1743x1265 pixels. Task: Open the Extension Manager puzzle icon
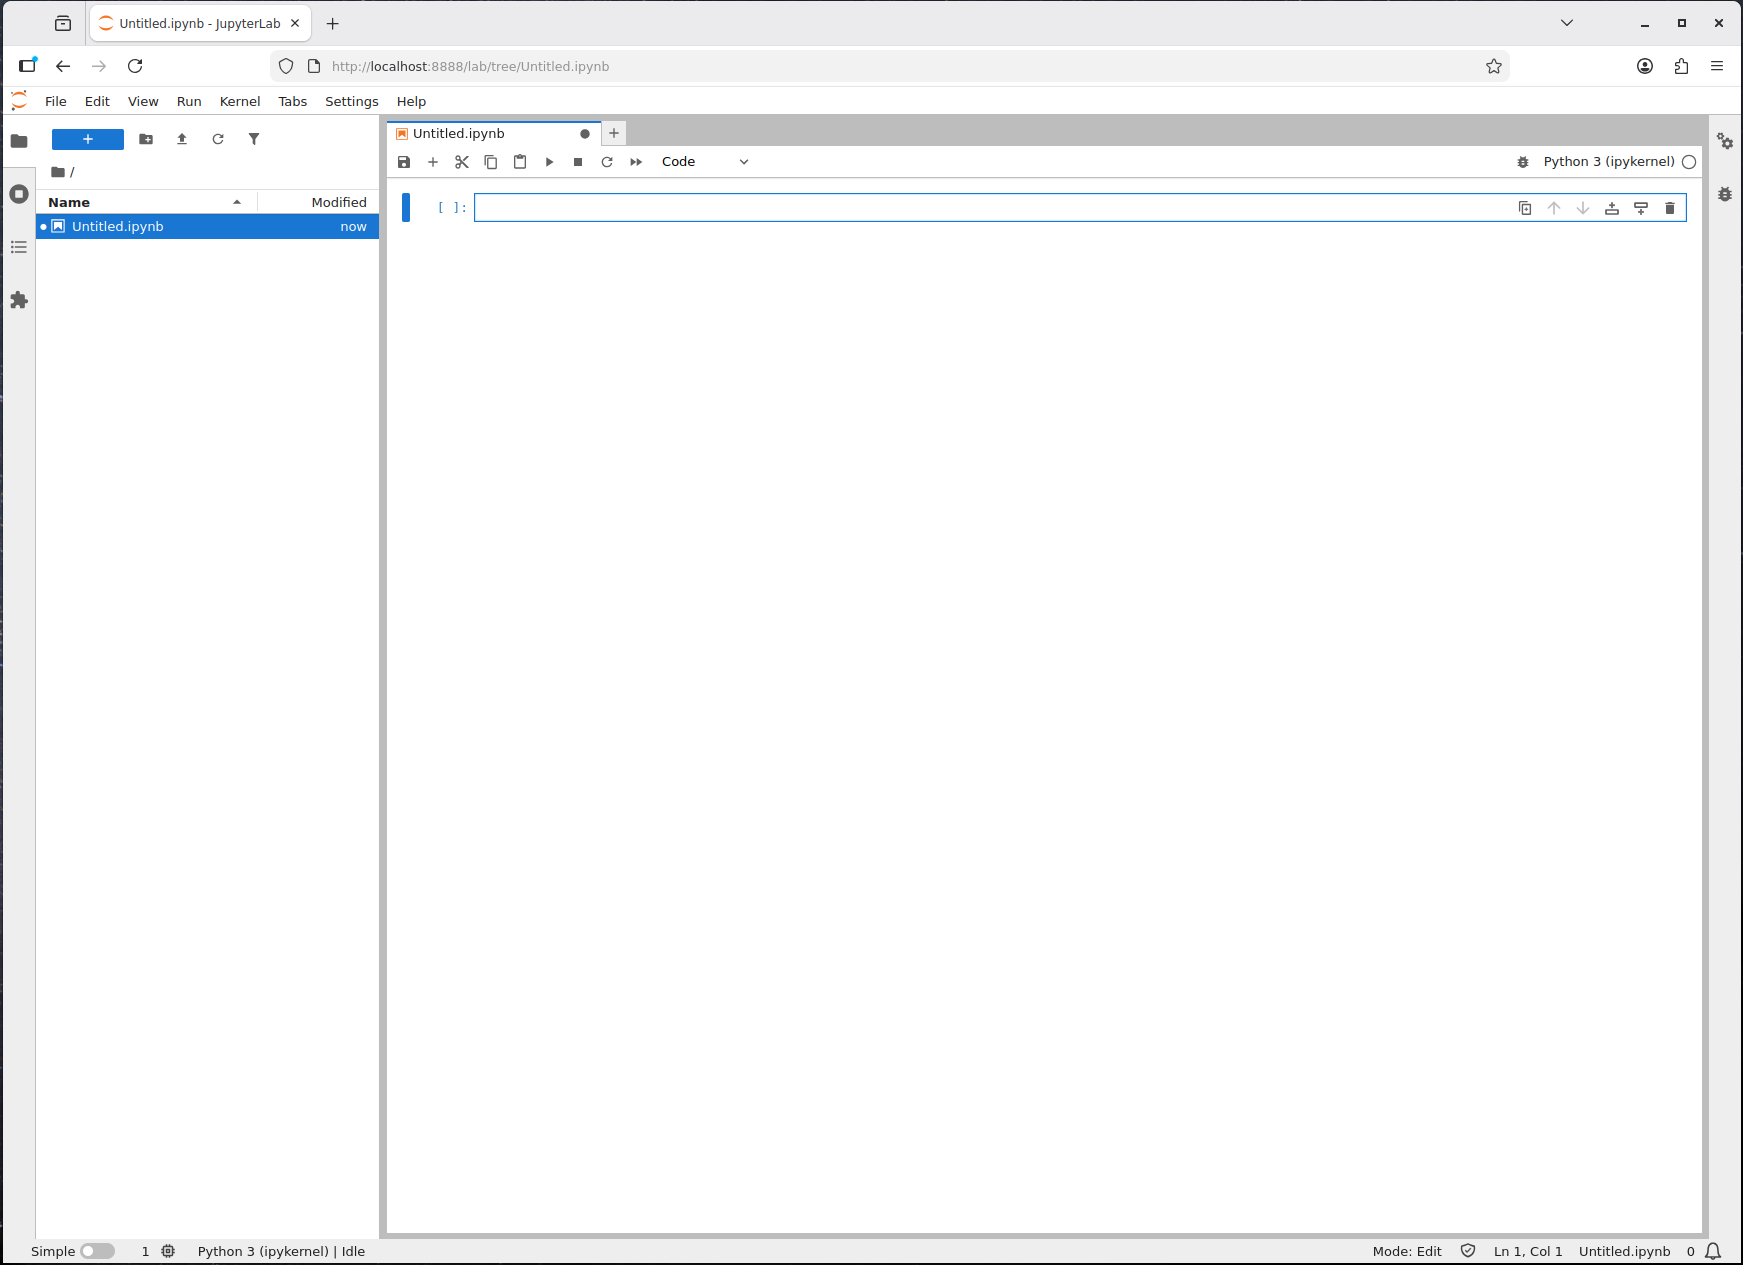pos(19,300)
